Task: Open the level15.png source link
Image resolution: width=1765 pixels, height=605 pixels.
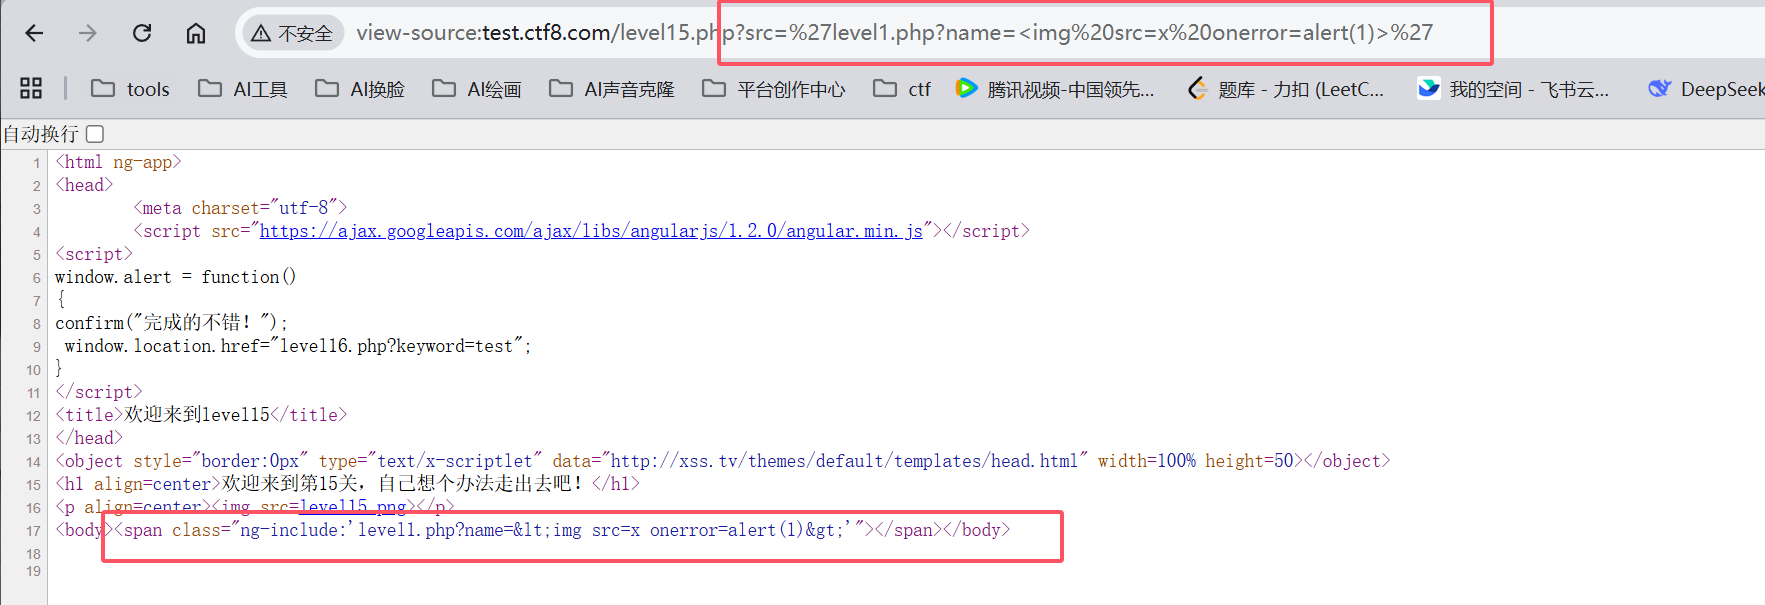Action: pos(353,507)
